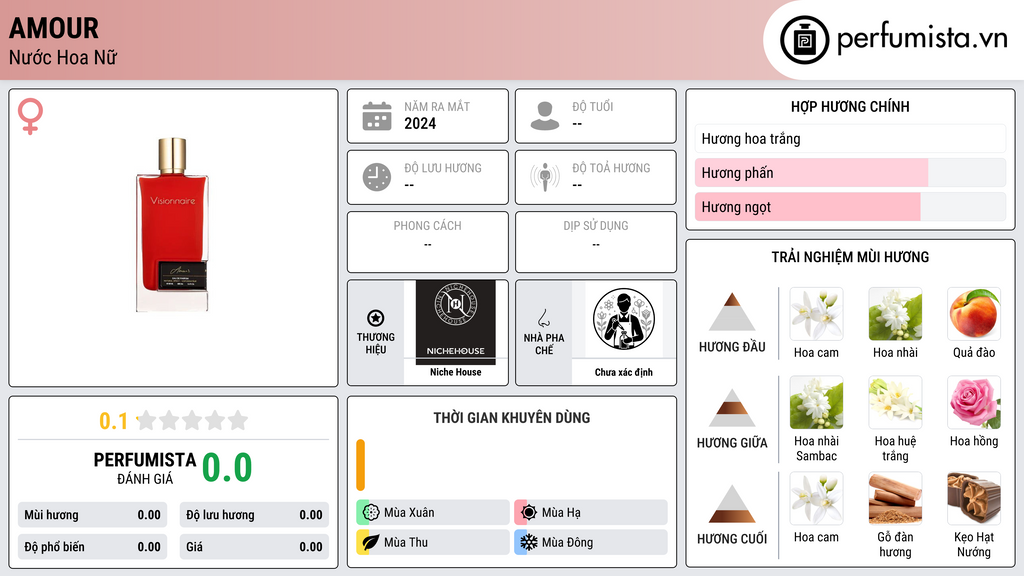The image size is (1024, 576).
Task: Click the nose icon above Nhà pha chế
Action: point(543,318)
